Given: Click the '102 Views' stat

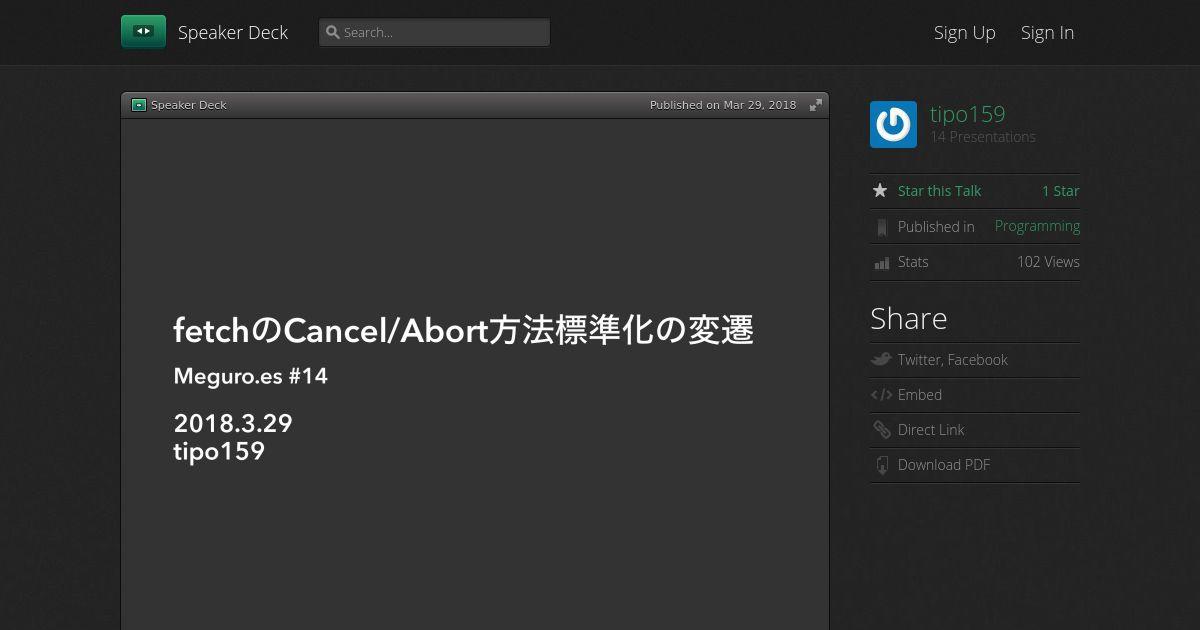Looking at the screenshot, I should pyautogui.click(x=1048, y=262).
